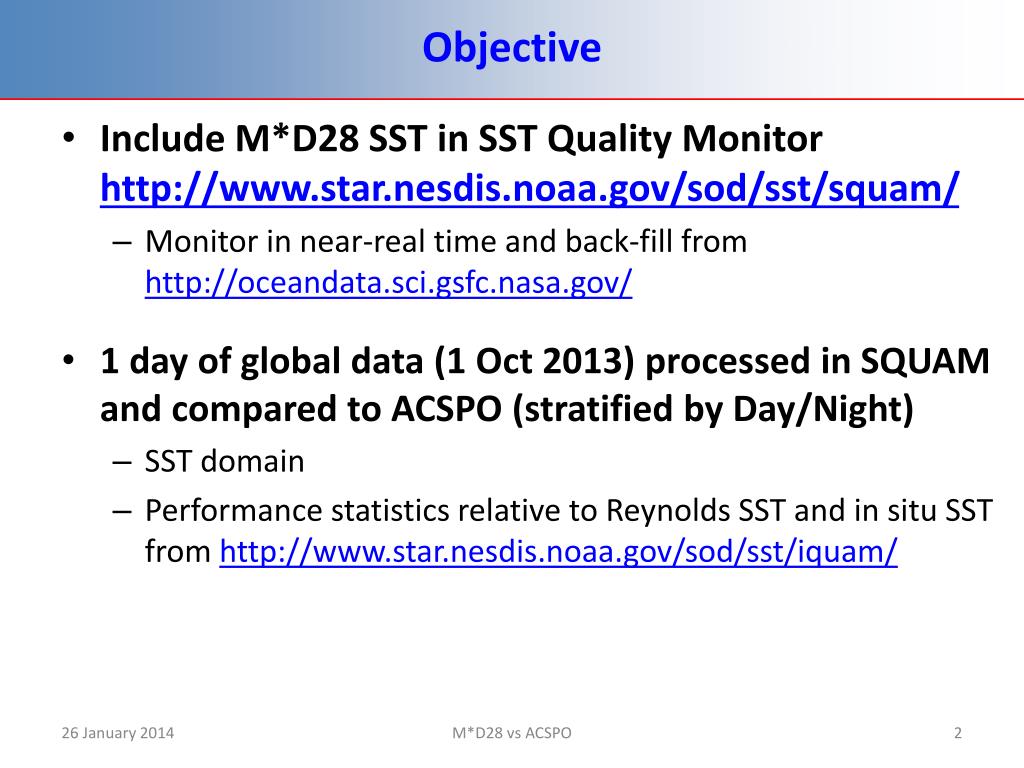Click the 'SST domain' sub-bullet
Screen dimensions: 1024x768
[x=225, y=461]
